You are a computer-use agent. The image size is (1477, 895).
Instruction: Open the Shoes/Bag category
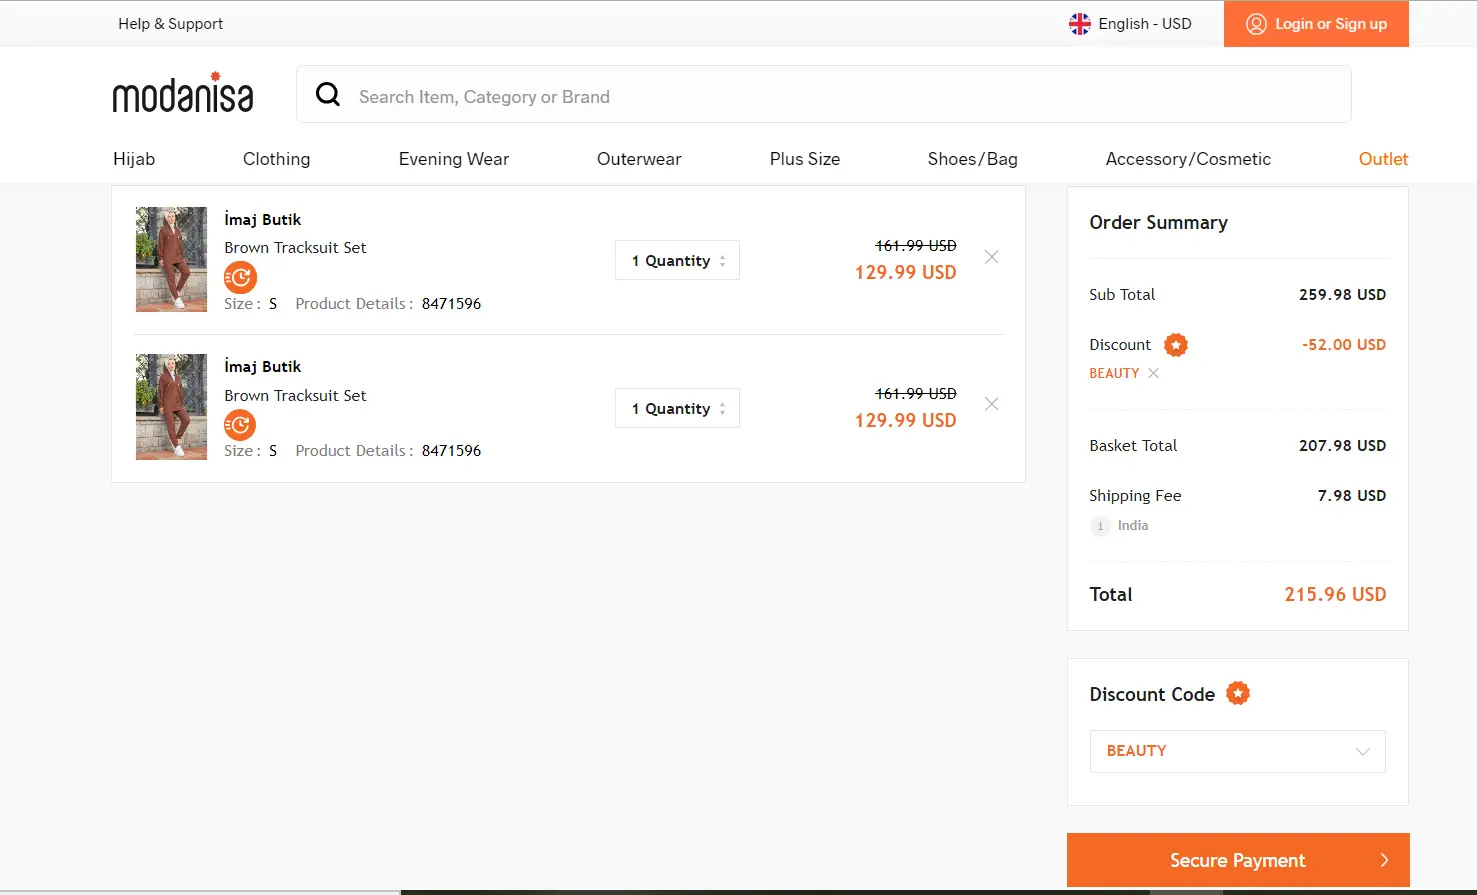point(973,159)
